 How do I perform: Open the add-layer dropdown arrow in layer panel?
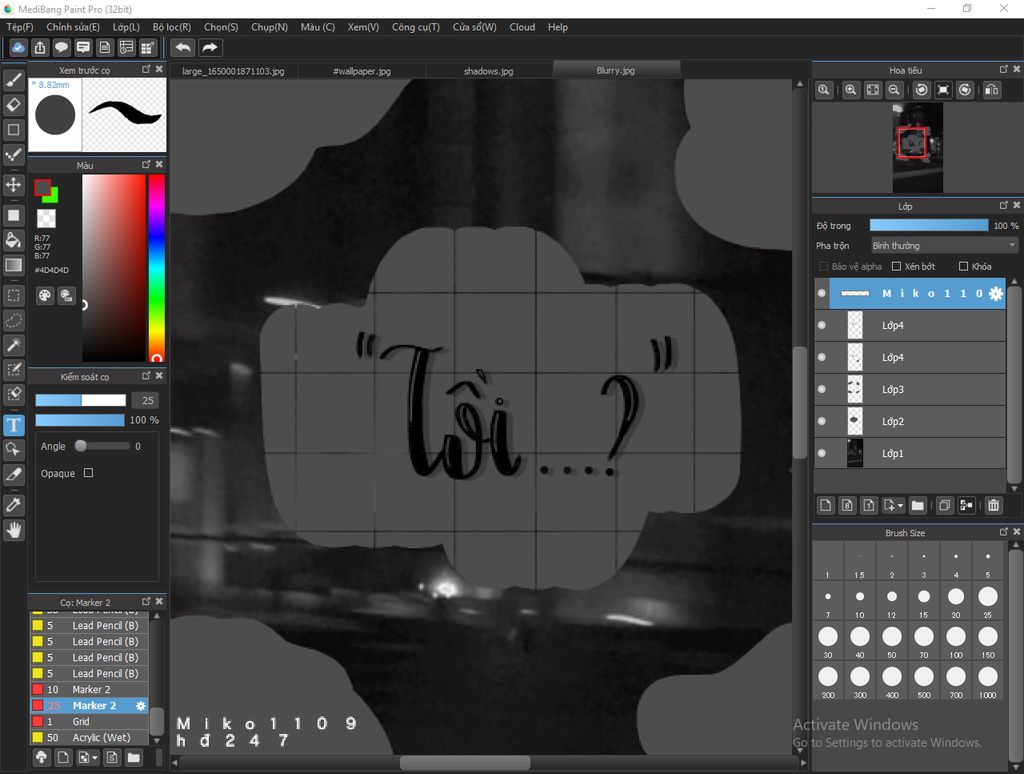pos(901,506)
